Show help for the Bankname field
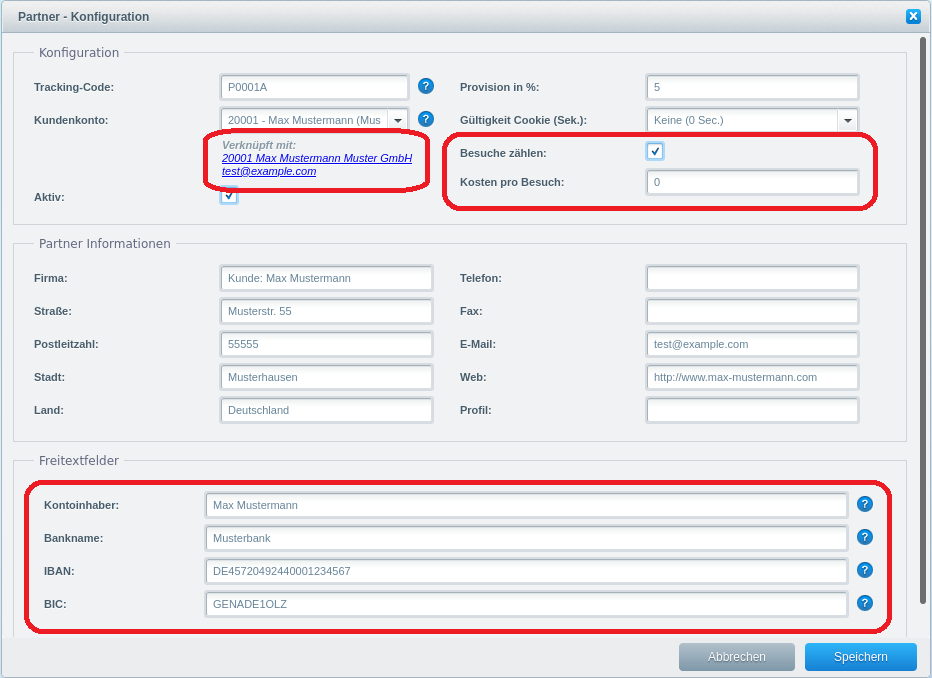The image size is (932, 678). click(x=865, y=537)
